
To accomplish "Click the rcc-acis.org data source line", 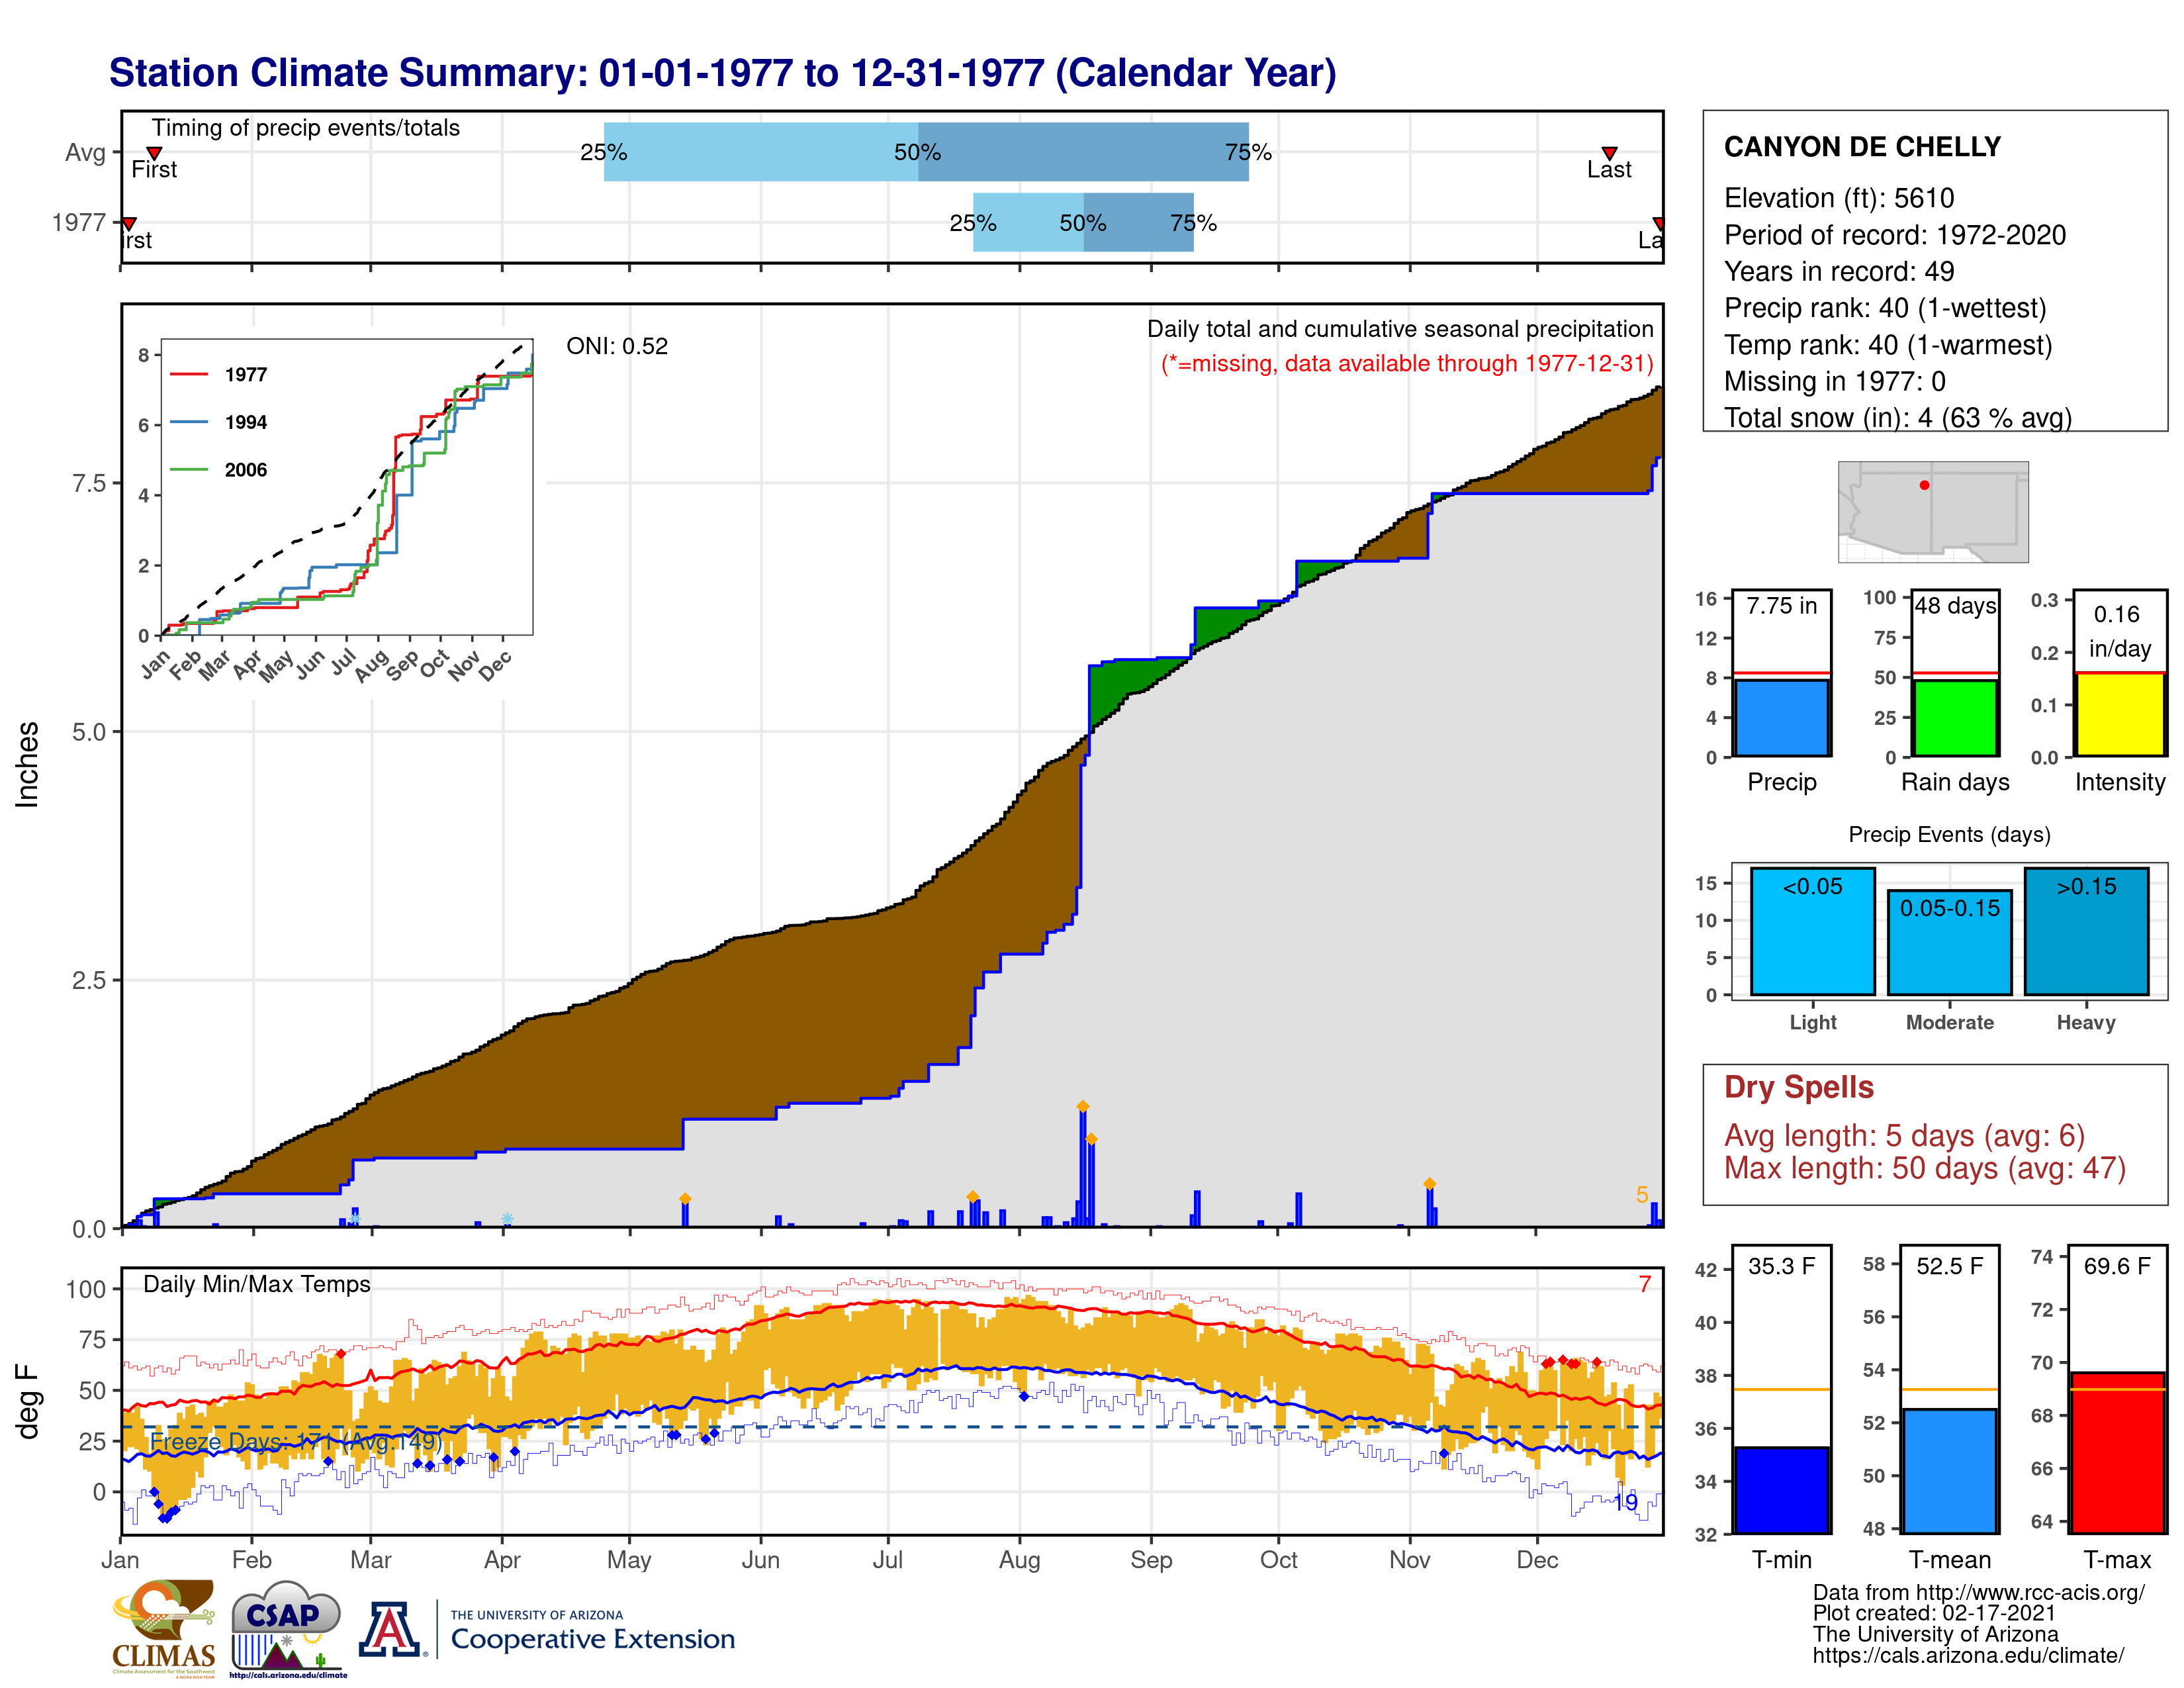I will [1979, 1593].
